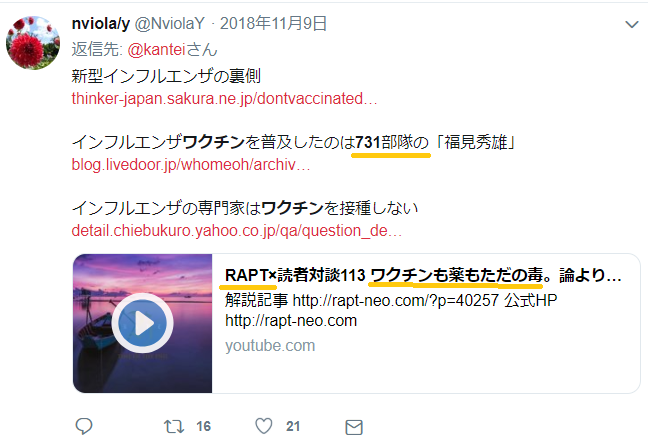Play the YouTube video in the card

142,323
